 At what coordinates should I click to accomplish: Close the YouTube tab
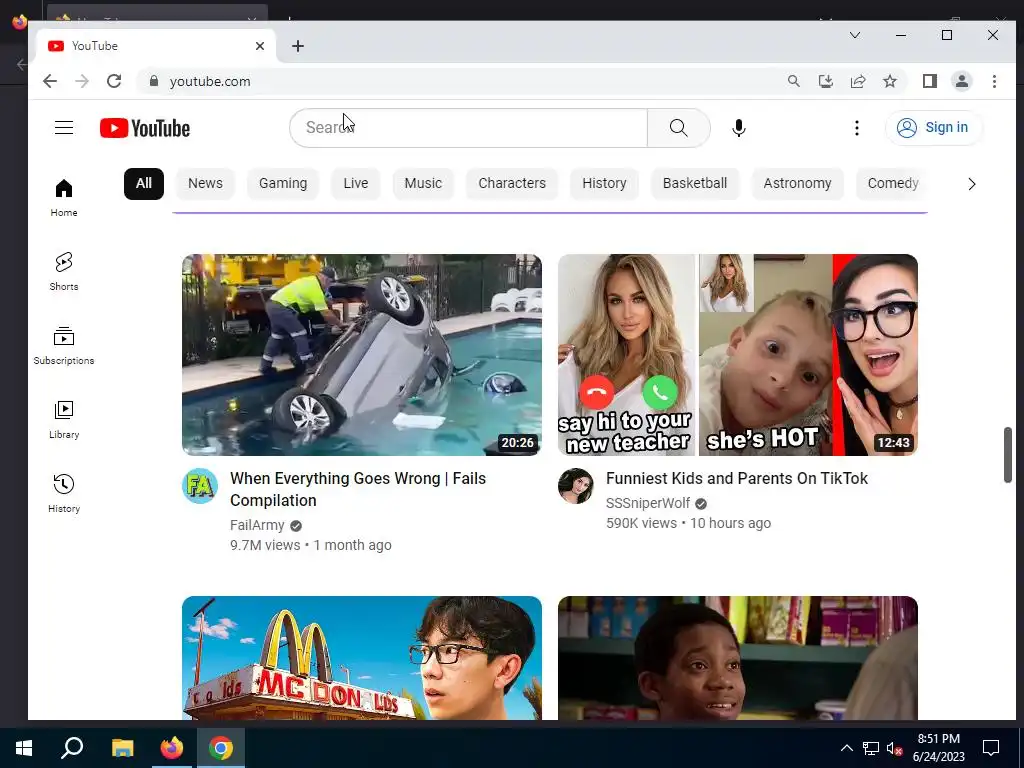click(260, 46)
